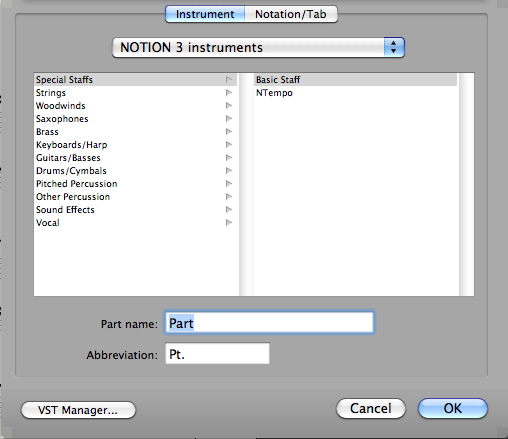Choose the Basic Staff instrument
This screenshot has height=439, width=508.
[355, 80]
